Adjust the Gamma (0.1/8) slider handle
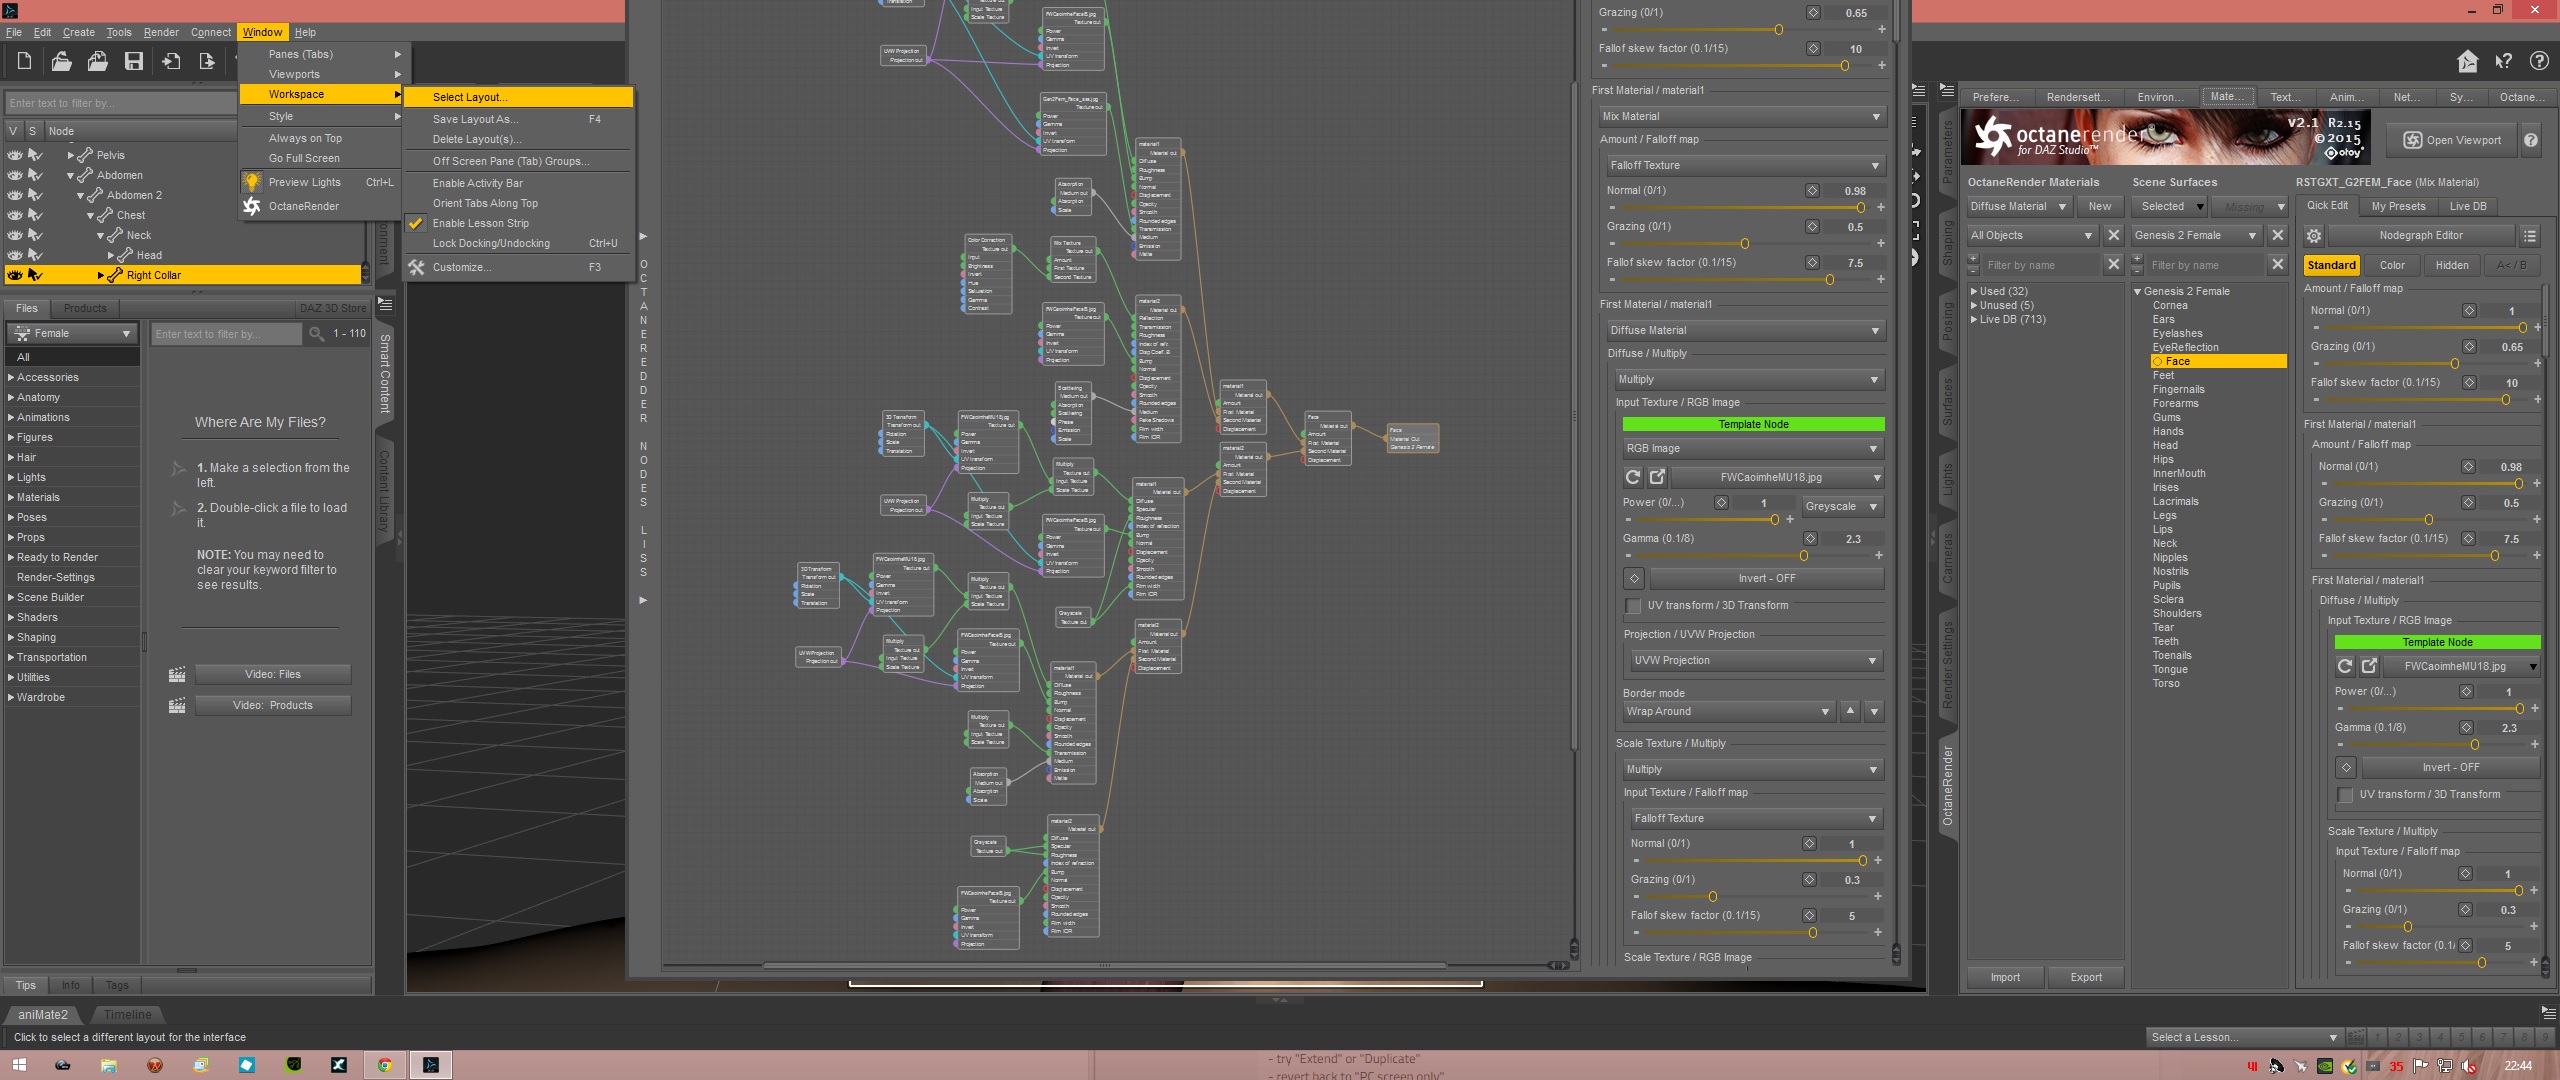The height and width of the screenshot is (1080, 2560). pos(1803,556)
